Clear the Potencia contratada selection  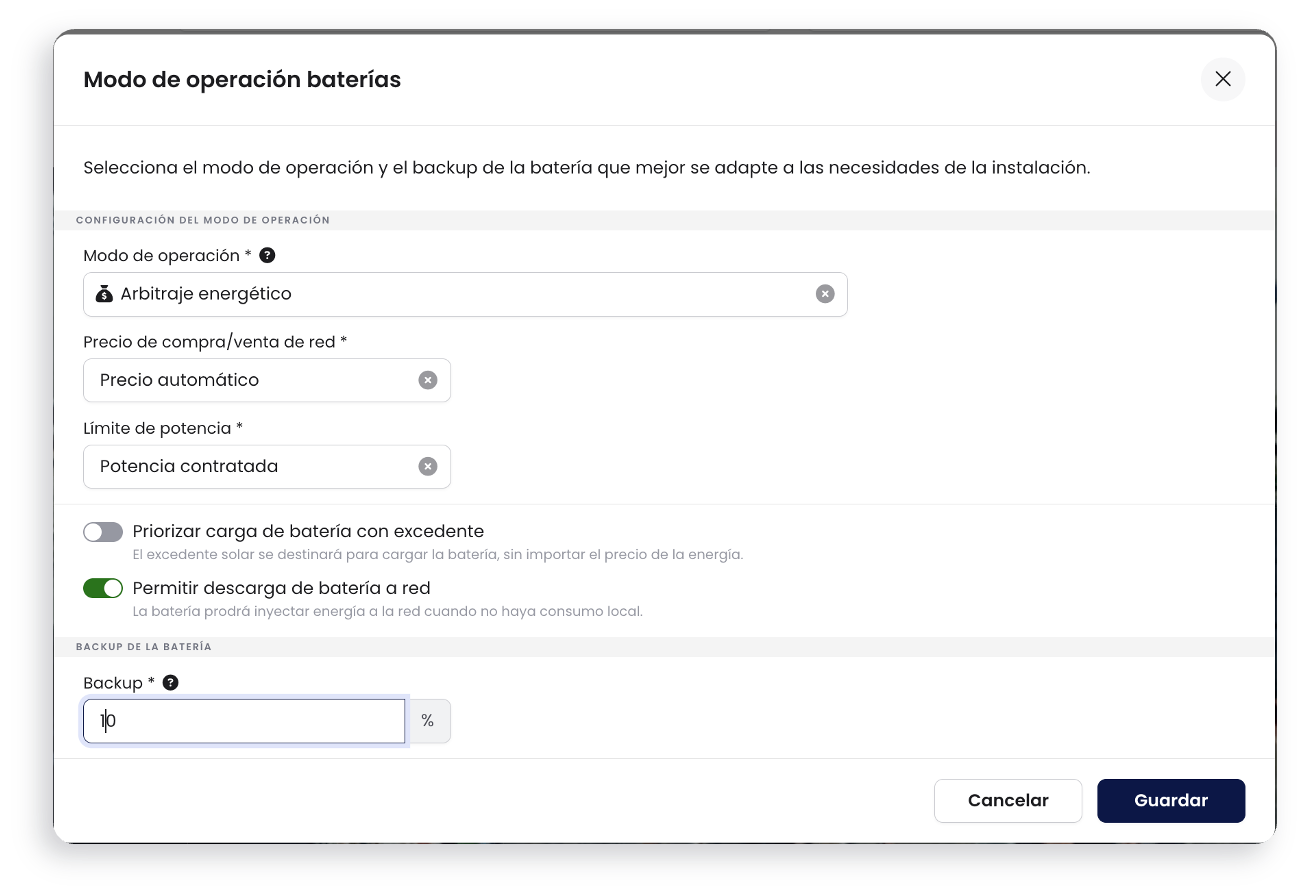(x=428, y=466)
